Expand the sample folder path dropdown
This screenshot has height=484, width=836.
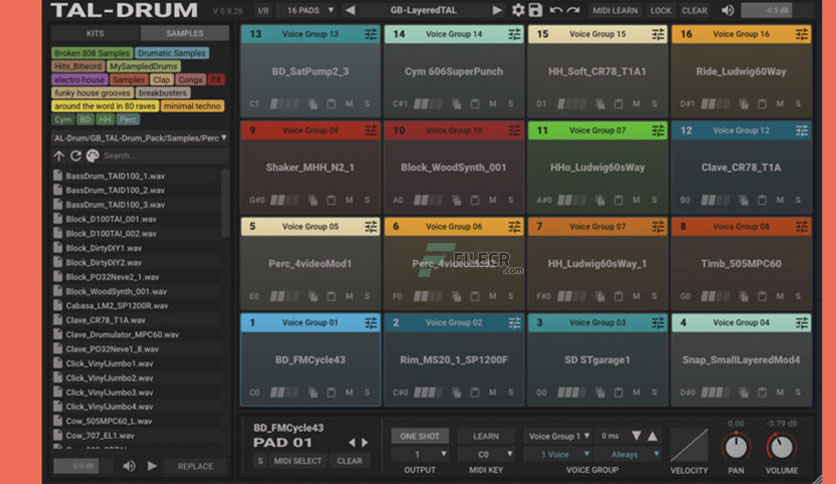(140, 138)
